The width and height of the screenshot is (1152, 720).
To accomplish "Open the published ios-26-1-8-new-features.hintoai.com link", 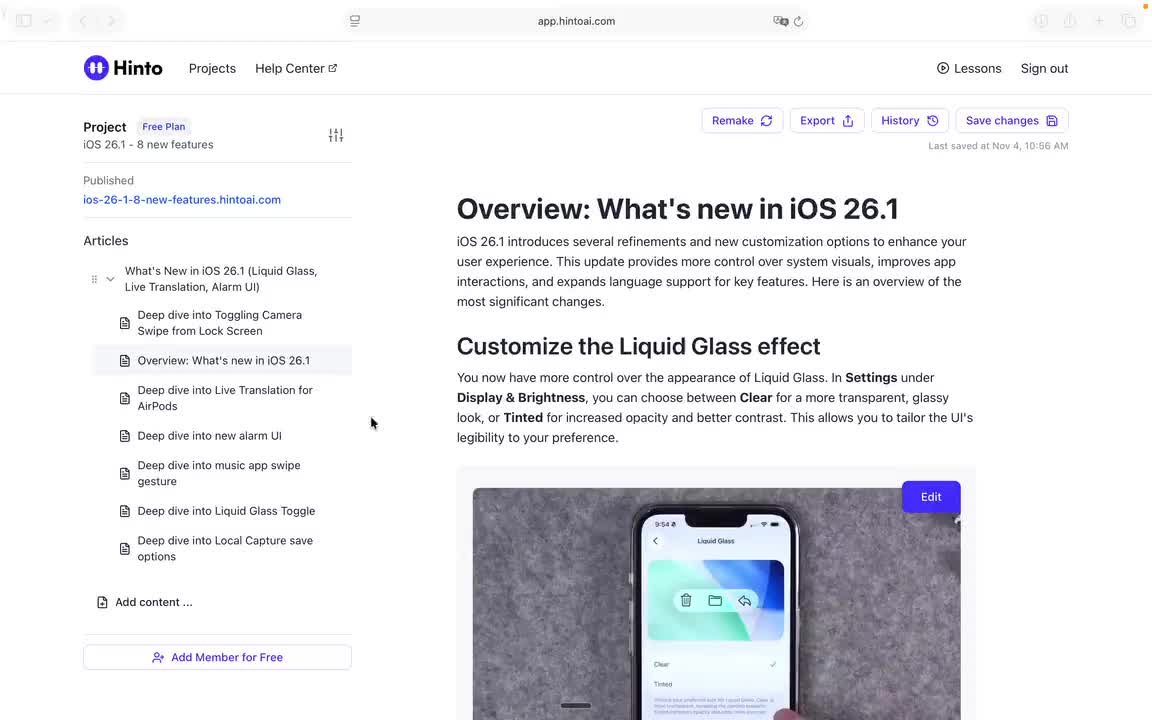I will [x=182, y=200].
